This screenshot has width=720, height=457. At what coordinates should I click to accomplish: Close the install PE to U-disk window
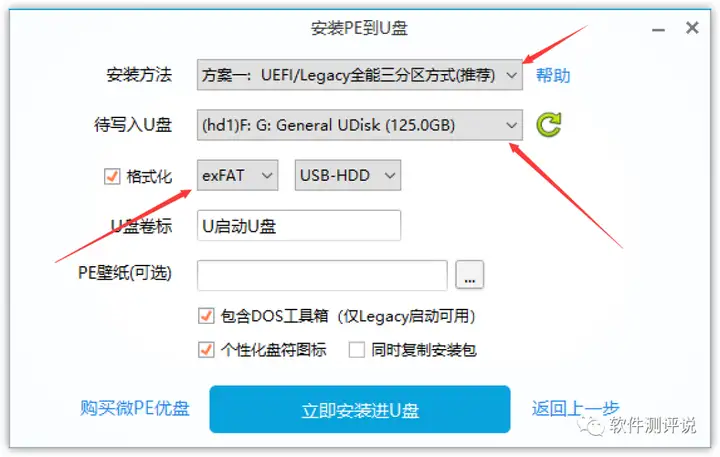point(692,28)
